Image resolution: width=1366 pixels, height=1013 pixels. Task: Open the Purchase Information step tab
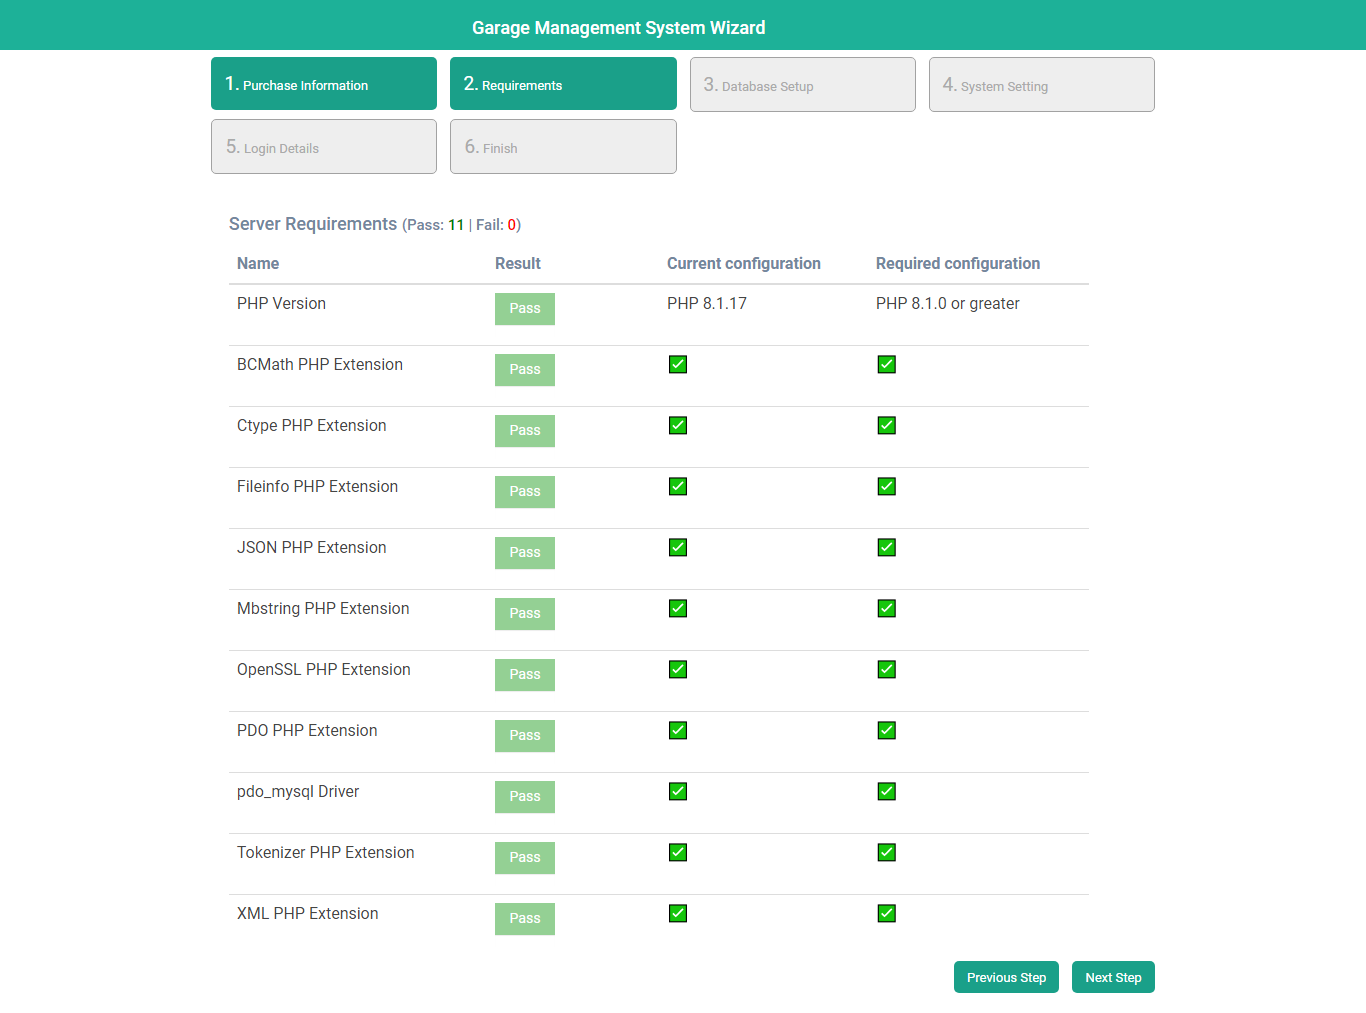coord(324,84)
